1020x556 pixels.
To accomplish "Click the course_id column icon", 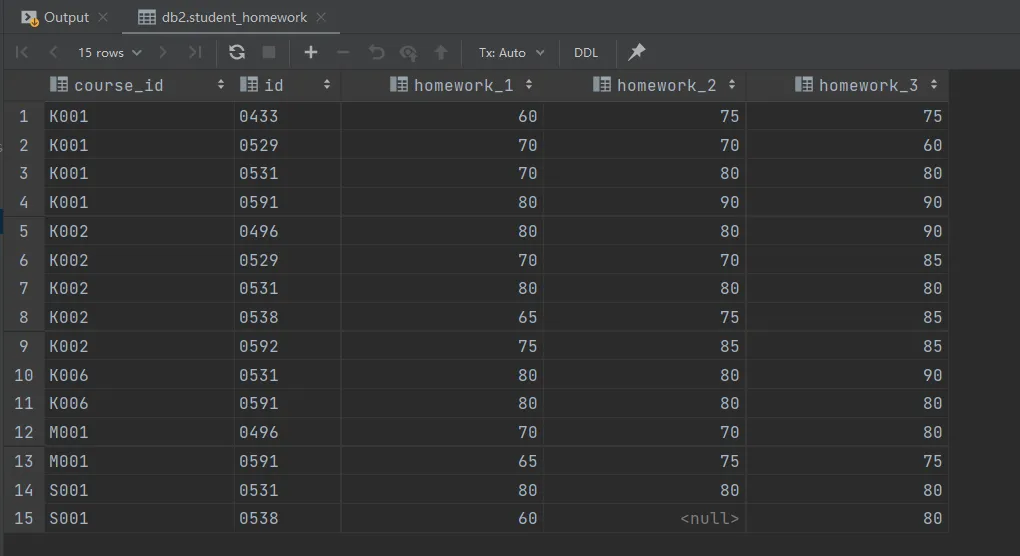I will coord(59,84).
